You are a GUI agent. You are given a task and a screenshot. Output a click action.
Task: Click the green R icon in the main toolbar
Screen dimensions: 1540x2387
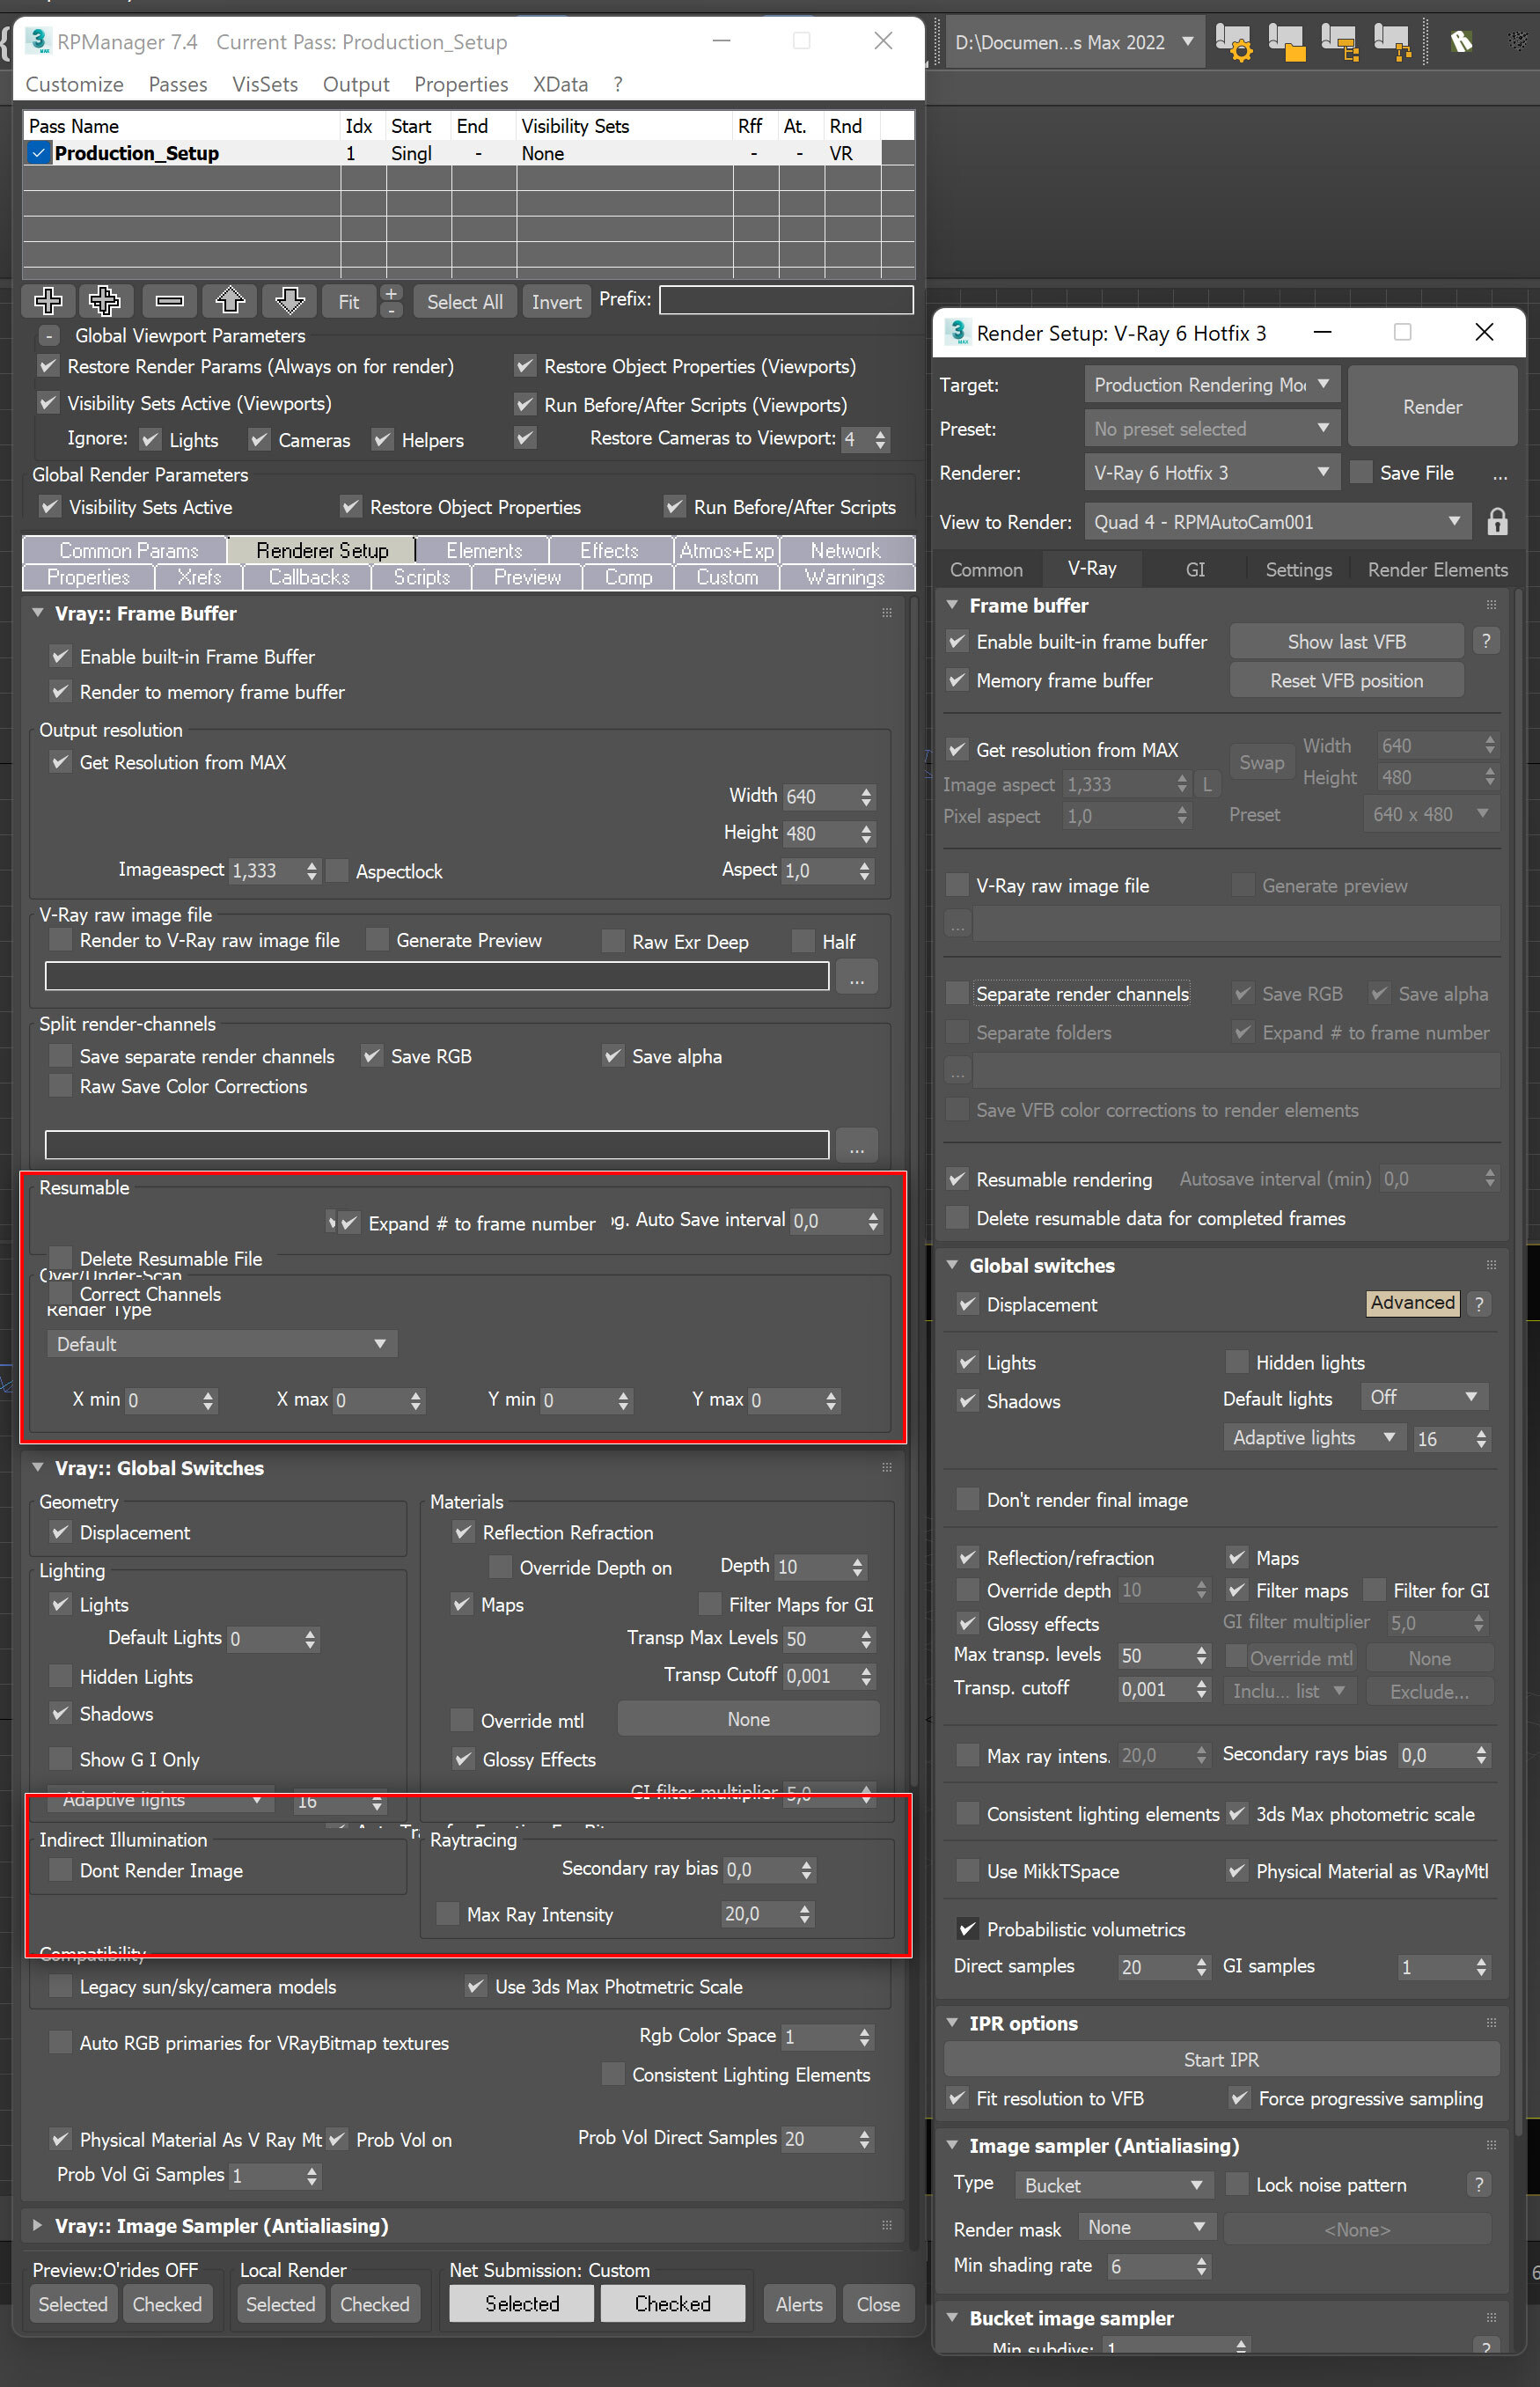(x=1461, y=42)
